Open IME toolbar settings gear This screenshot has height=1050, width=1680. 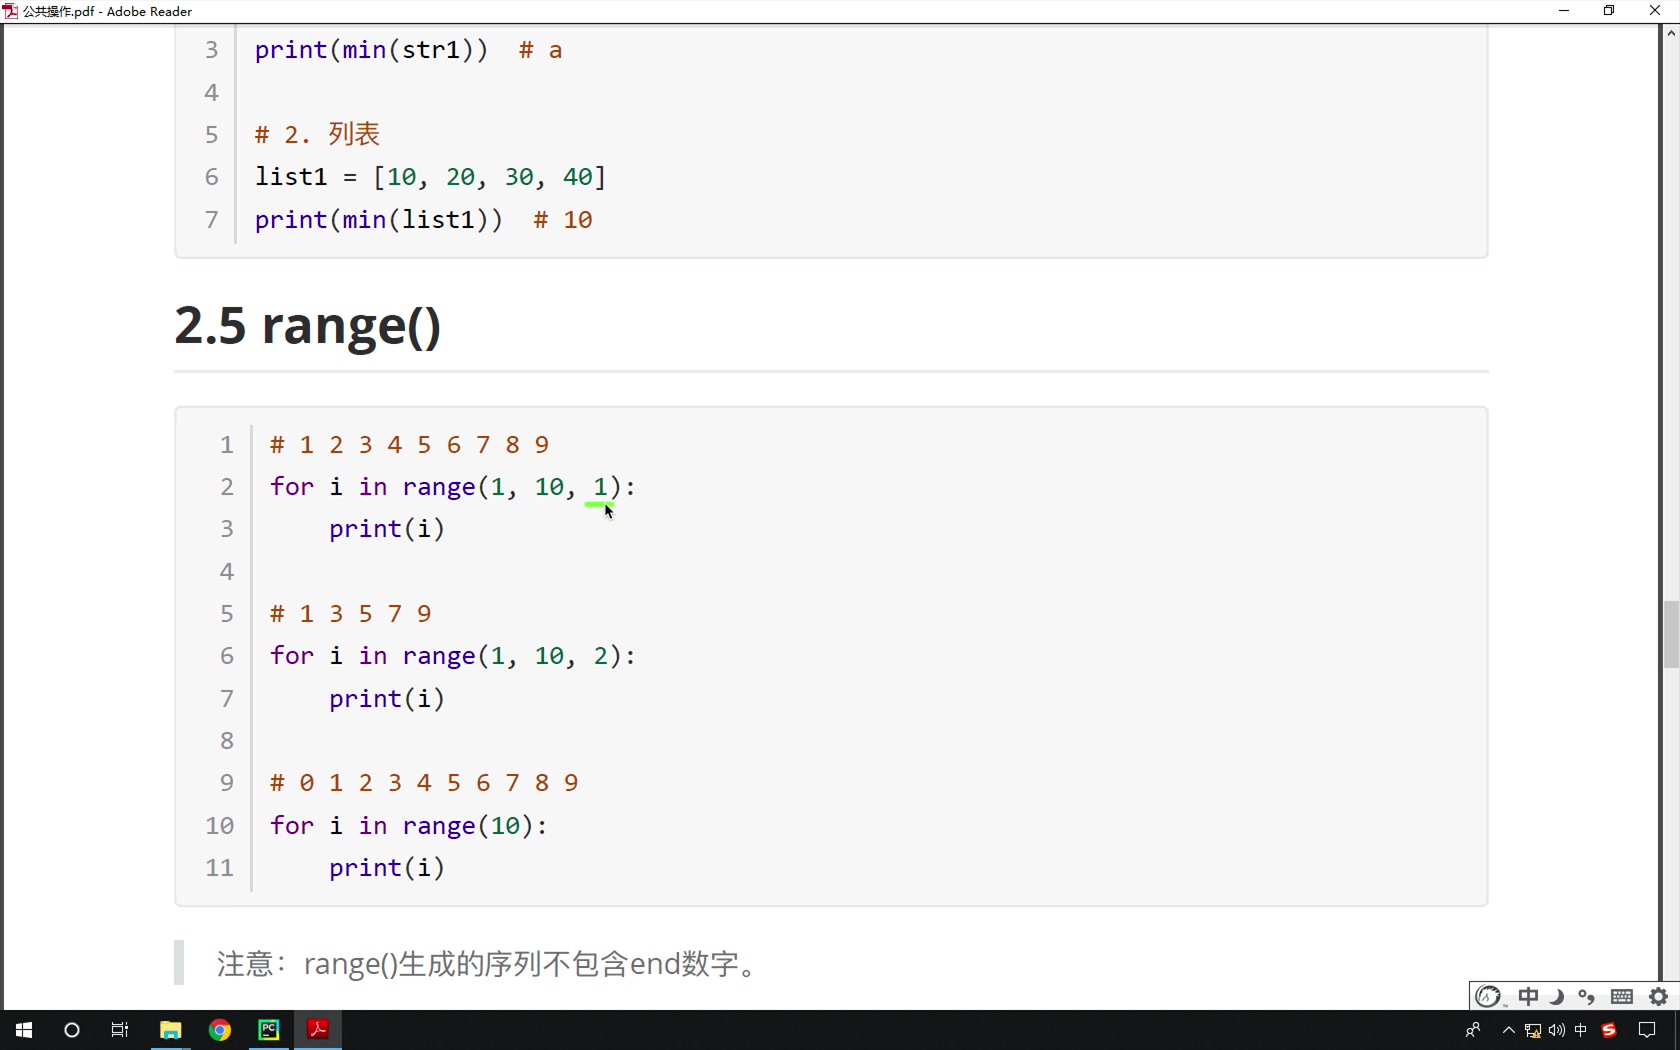point(1659,997)
